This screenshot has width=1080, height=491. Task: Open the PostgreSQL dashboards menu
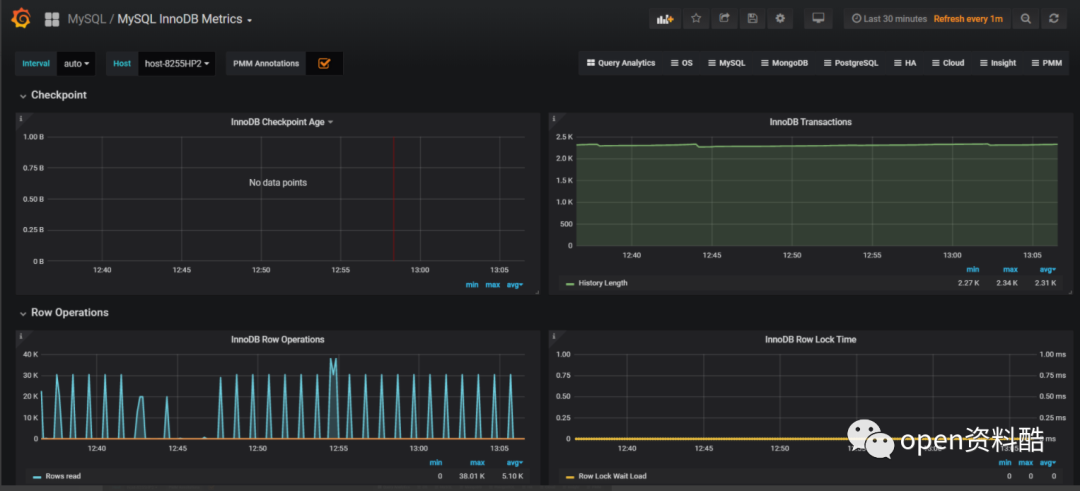(x=851, y=63)
